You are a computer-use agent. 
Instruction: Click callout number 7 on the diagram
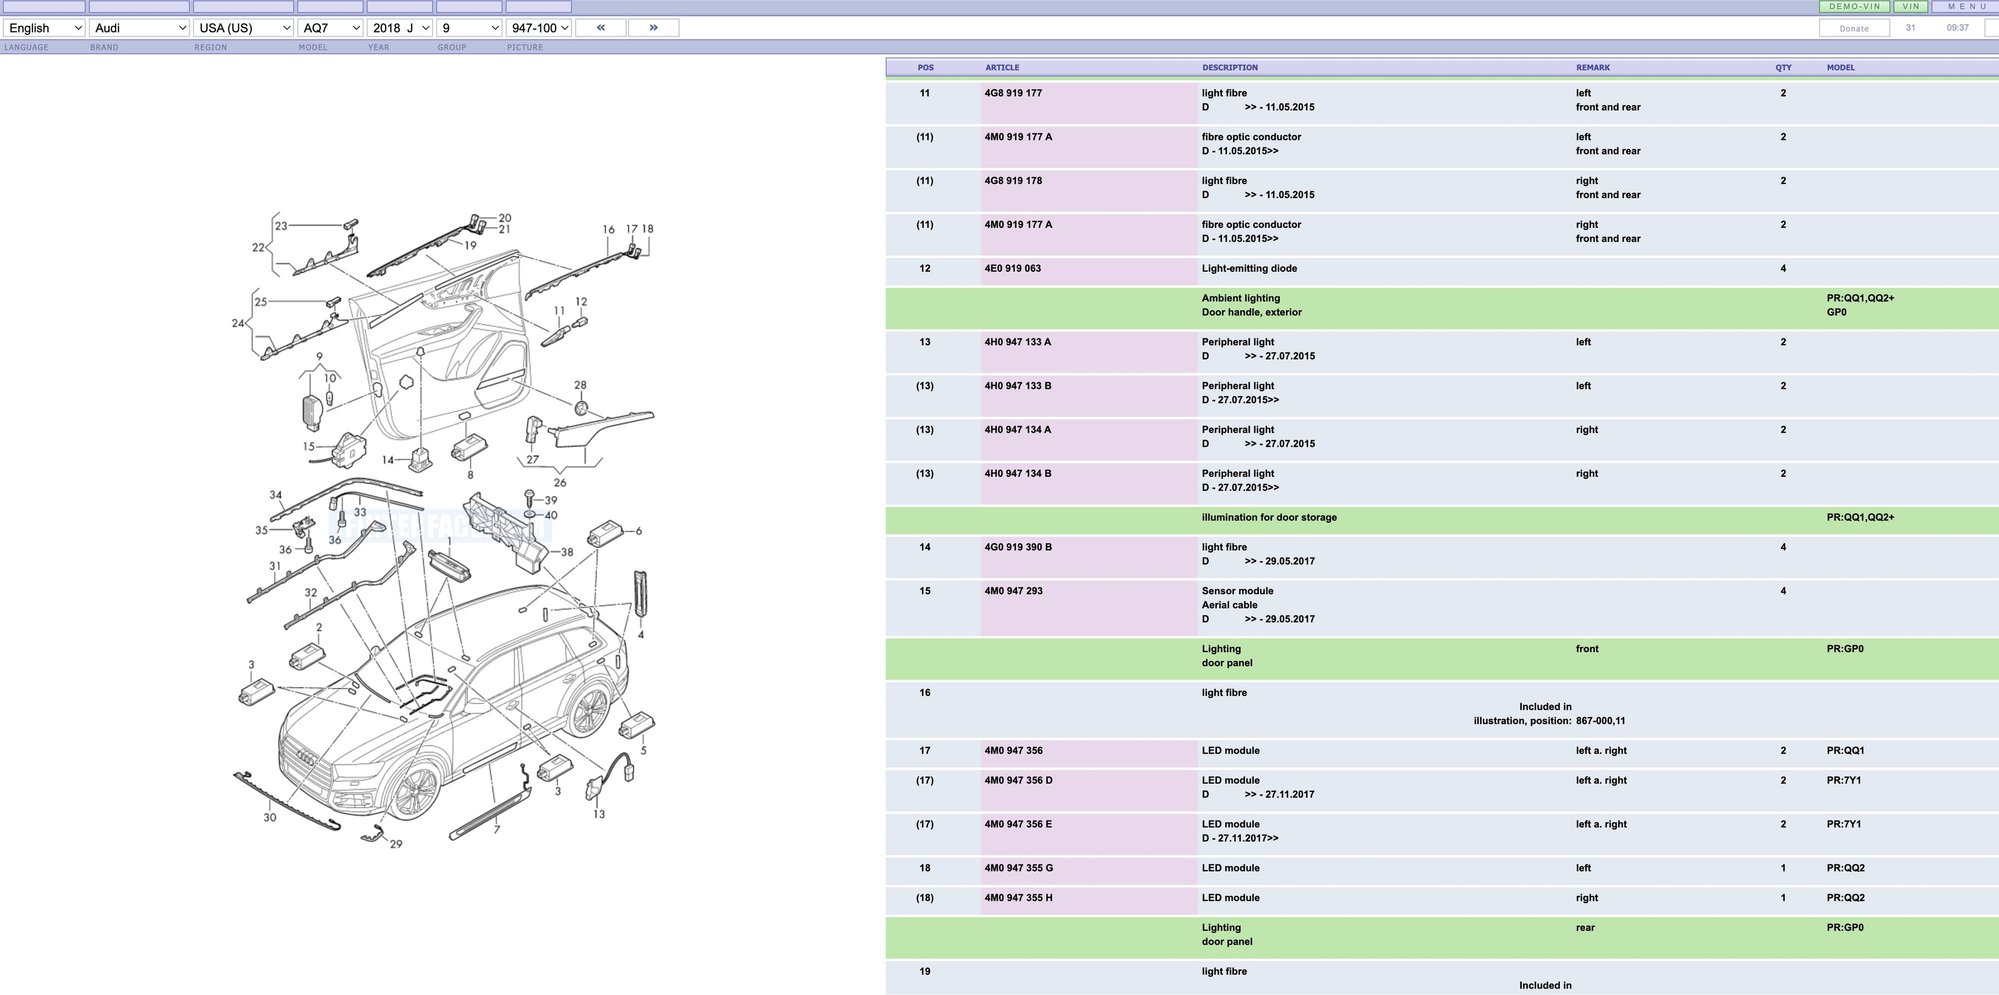[x=497, y=829]
